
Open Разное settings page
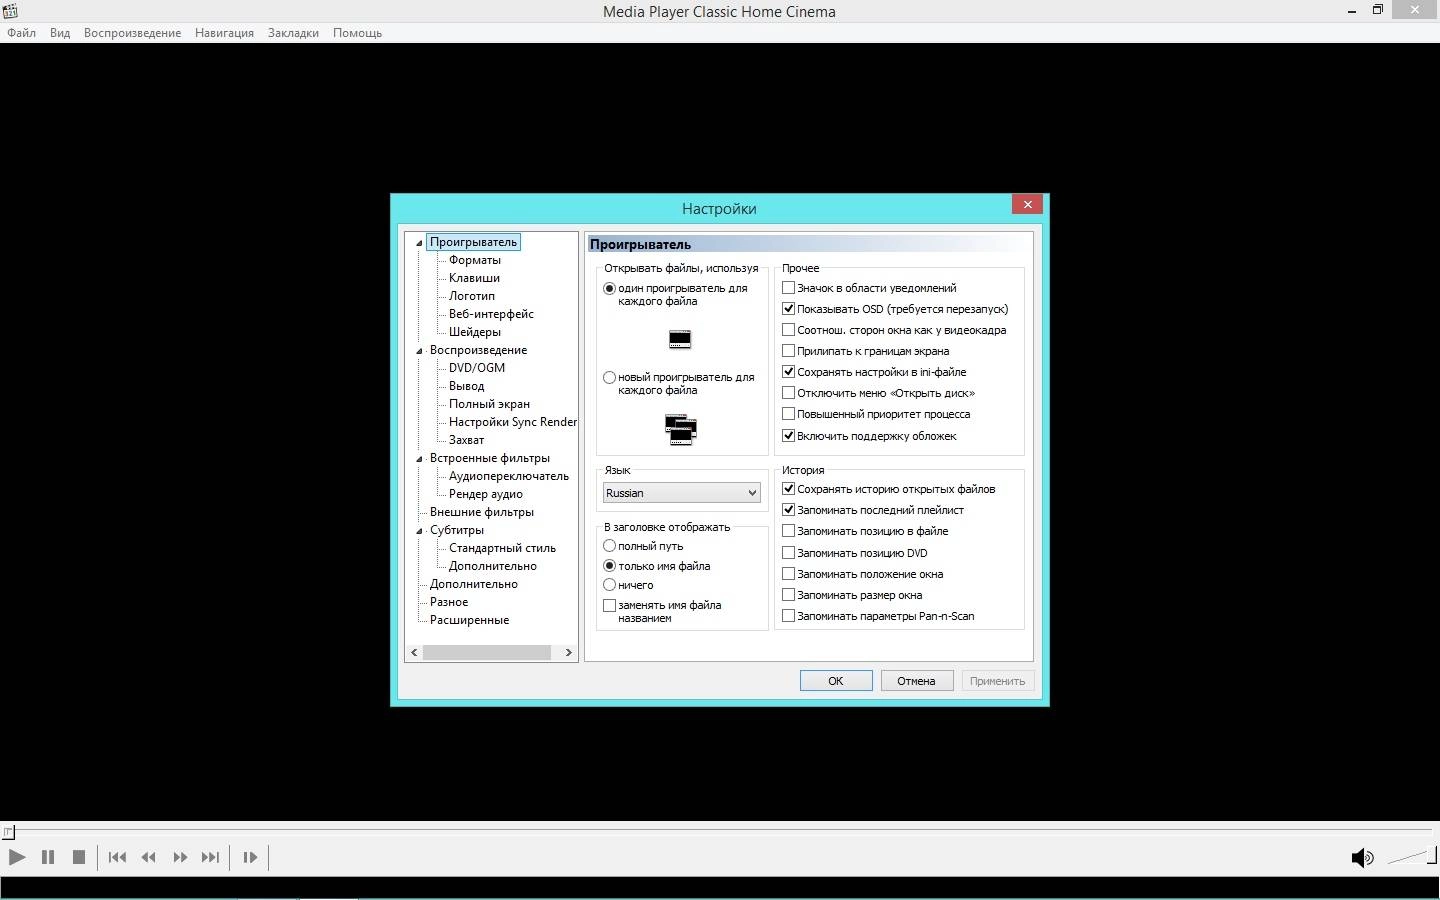point(449,602)
